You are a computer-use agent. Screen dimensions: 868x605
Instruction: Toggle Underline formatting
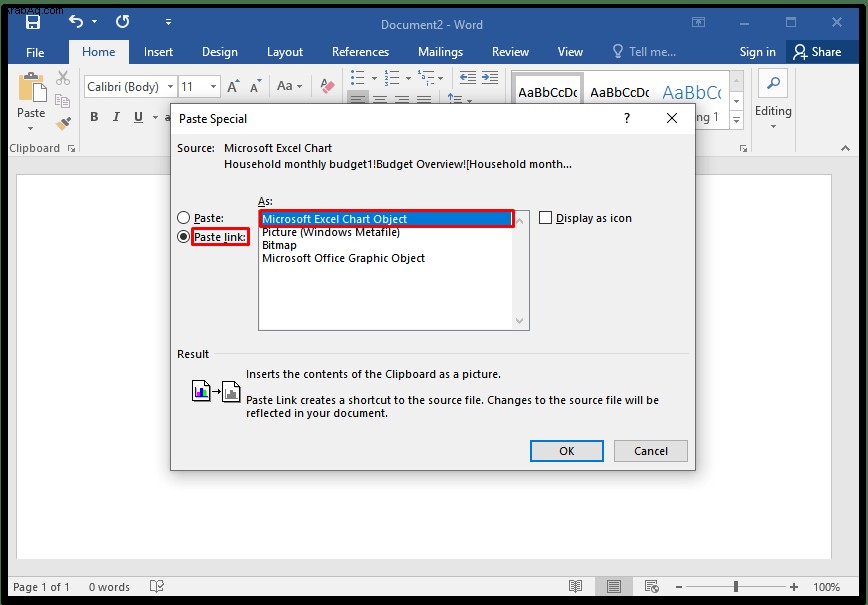click(x=138, y=117)
